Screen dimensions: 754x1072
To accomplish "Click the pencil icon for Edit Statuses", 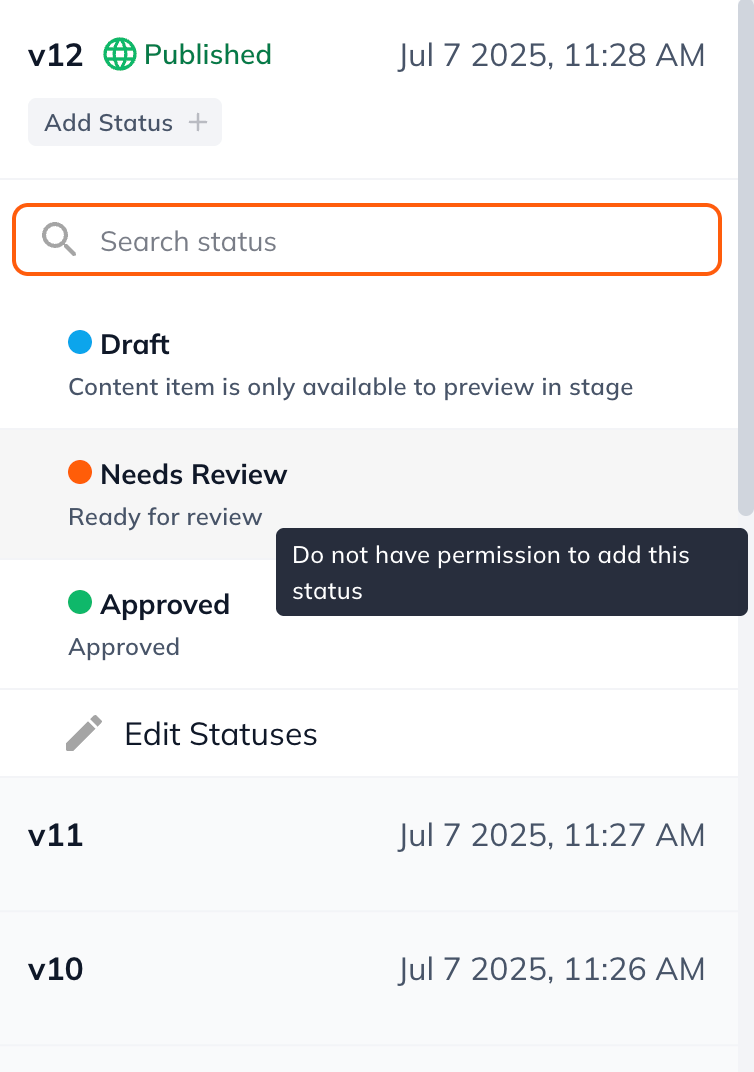I will coord(84,734).
